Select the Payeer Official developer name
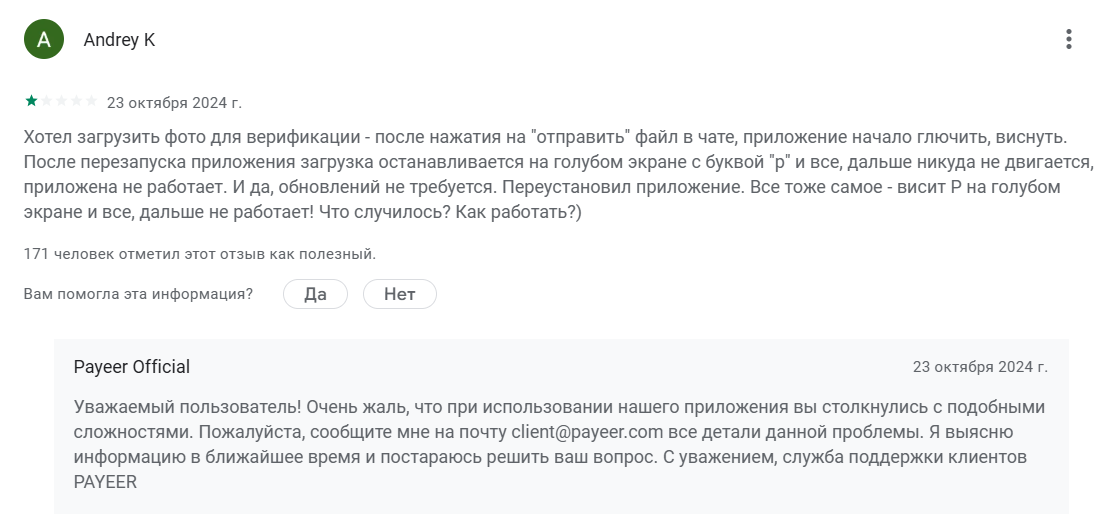The width and height of the screenshot is (1096, 515). (132, 367)
